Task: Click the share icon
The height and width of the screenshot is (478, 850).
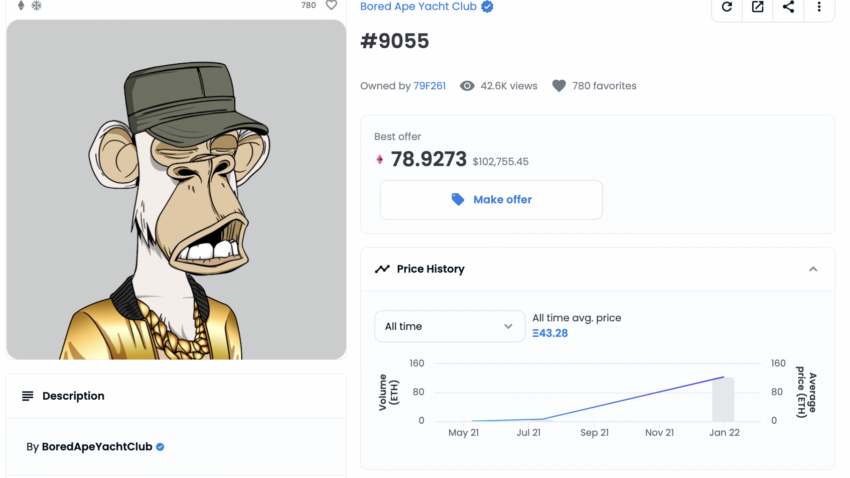Action: tap(789, 7)
